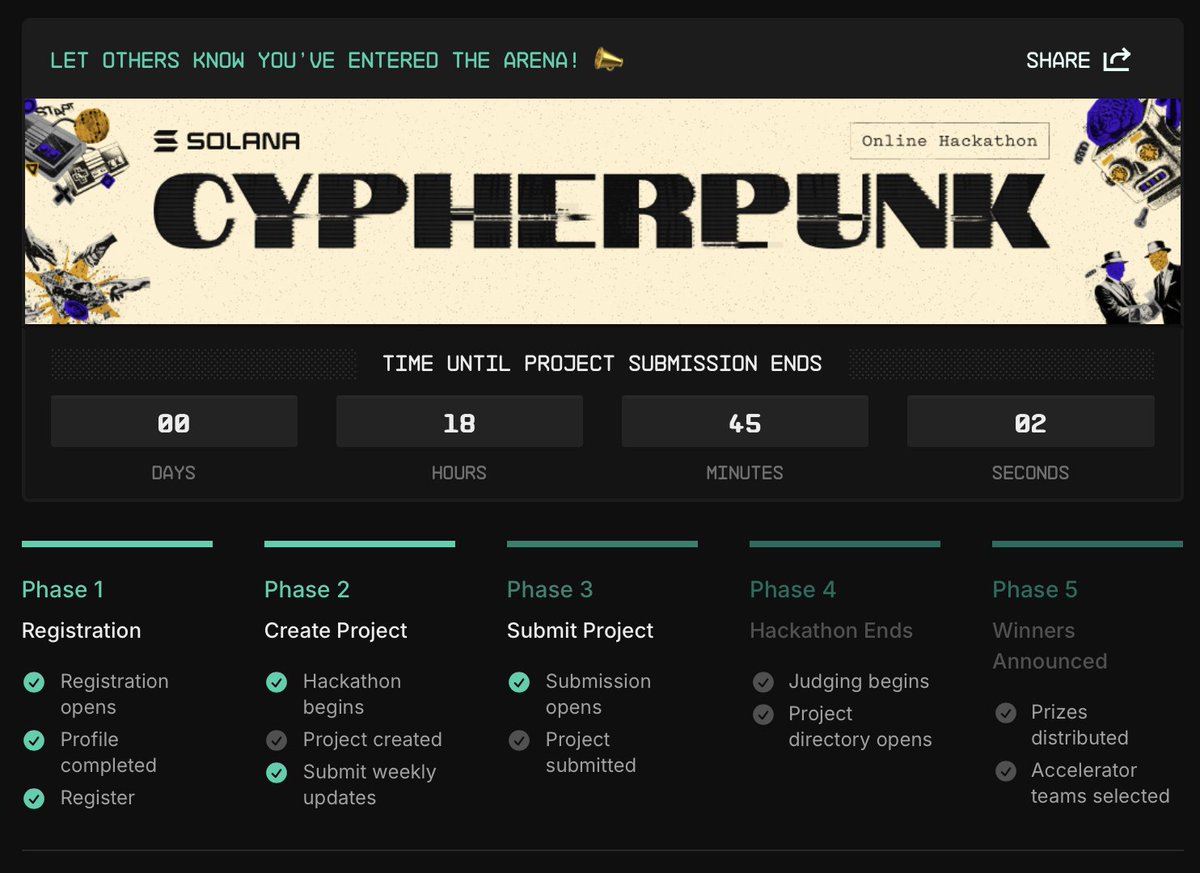
Task: Click the 'Let others know you've entered the arena' text
Action: [x=314, y=60]
